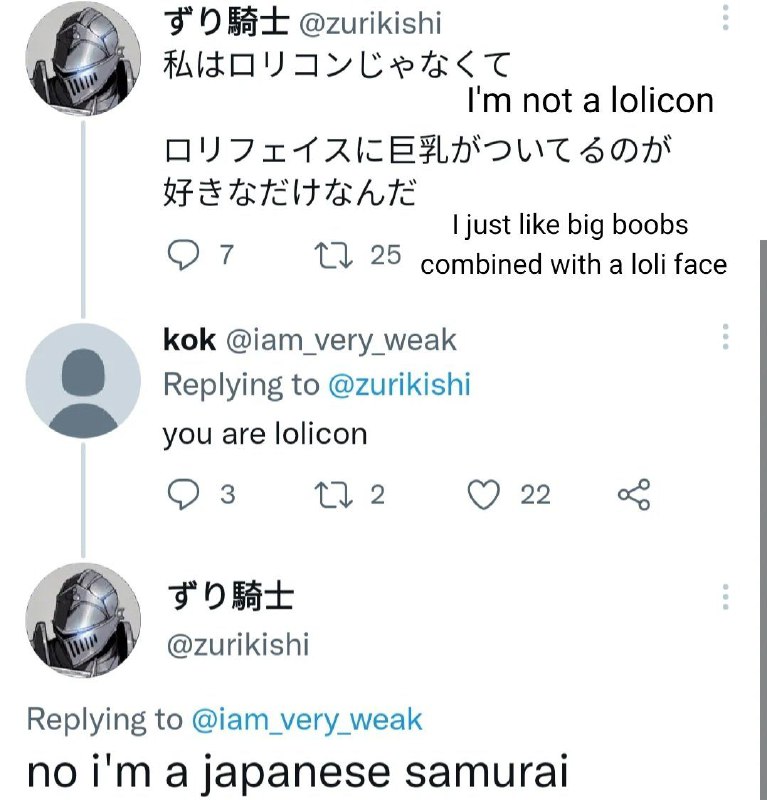Retweet kok's "you are lolicon" tweet
Image resolution: width=767 pixels, height=800 pixels.
(x=333, y=495)
